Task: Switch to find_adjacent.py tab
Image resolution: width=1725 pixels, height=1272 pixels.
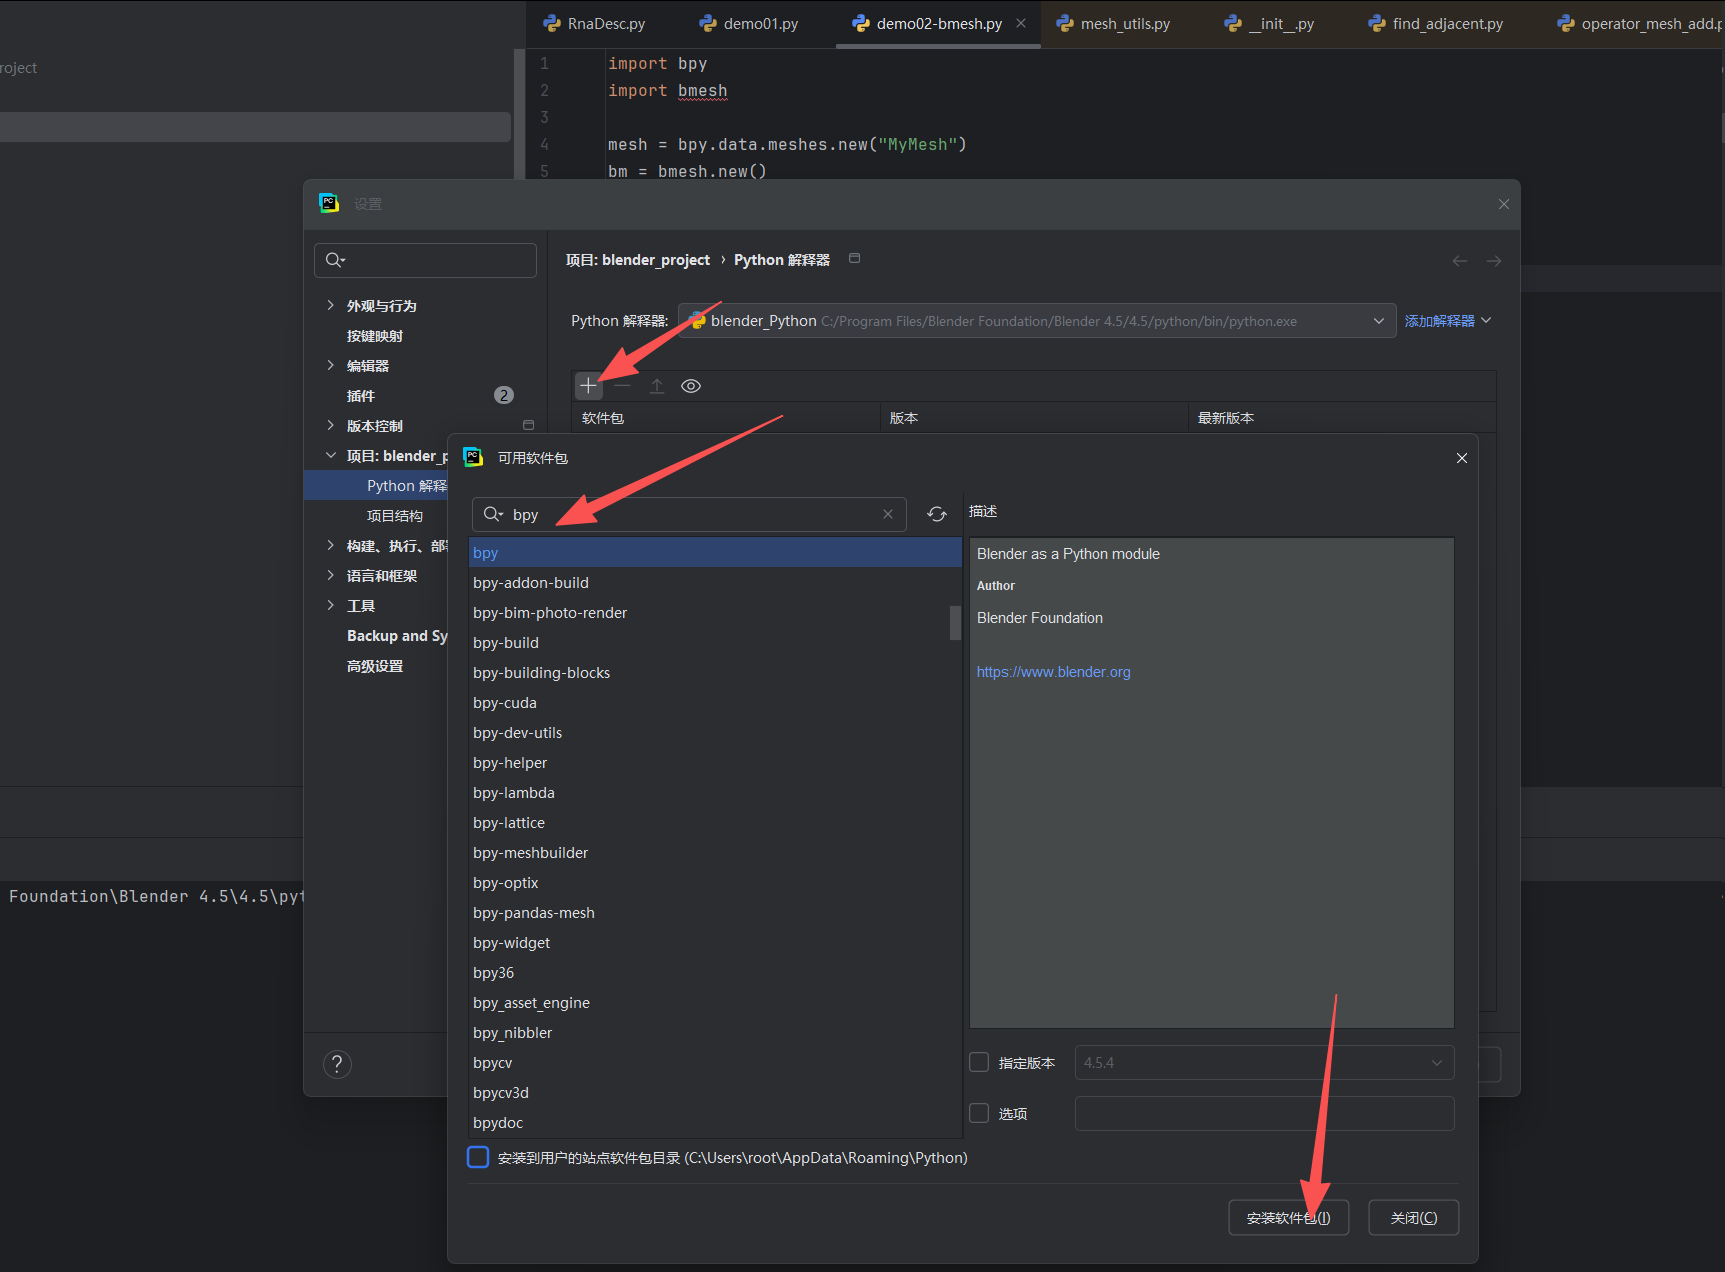Action: tap(1435, 23)
